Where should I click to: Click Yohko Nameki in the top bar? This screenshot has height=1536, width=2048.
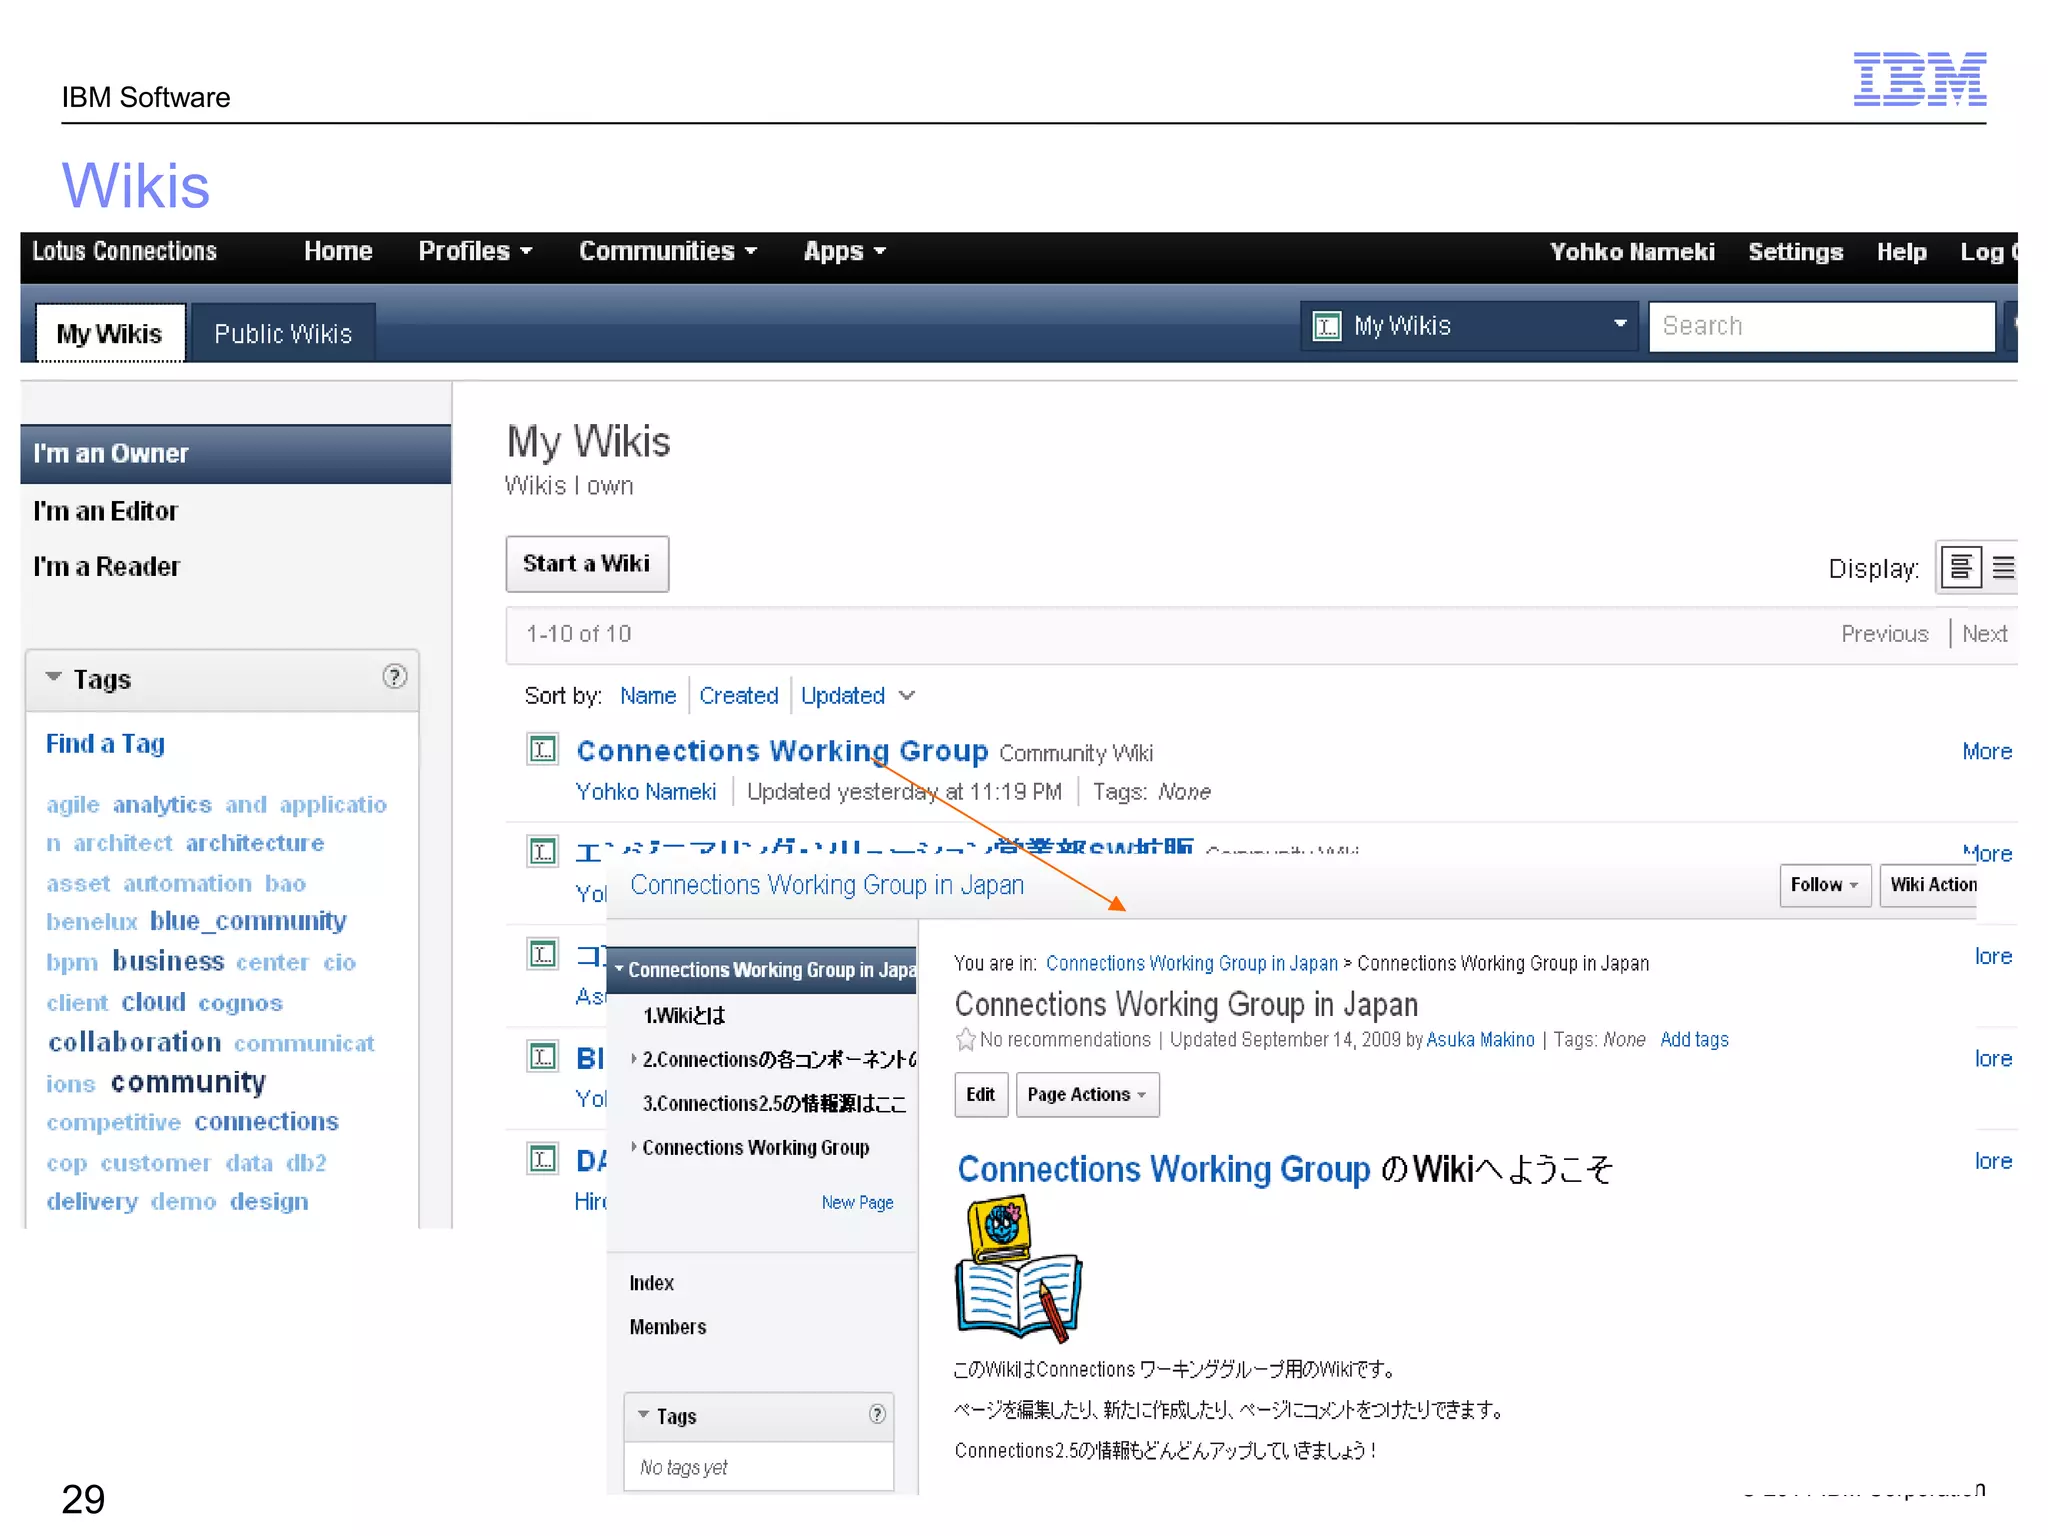(1632, 252)
